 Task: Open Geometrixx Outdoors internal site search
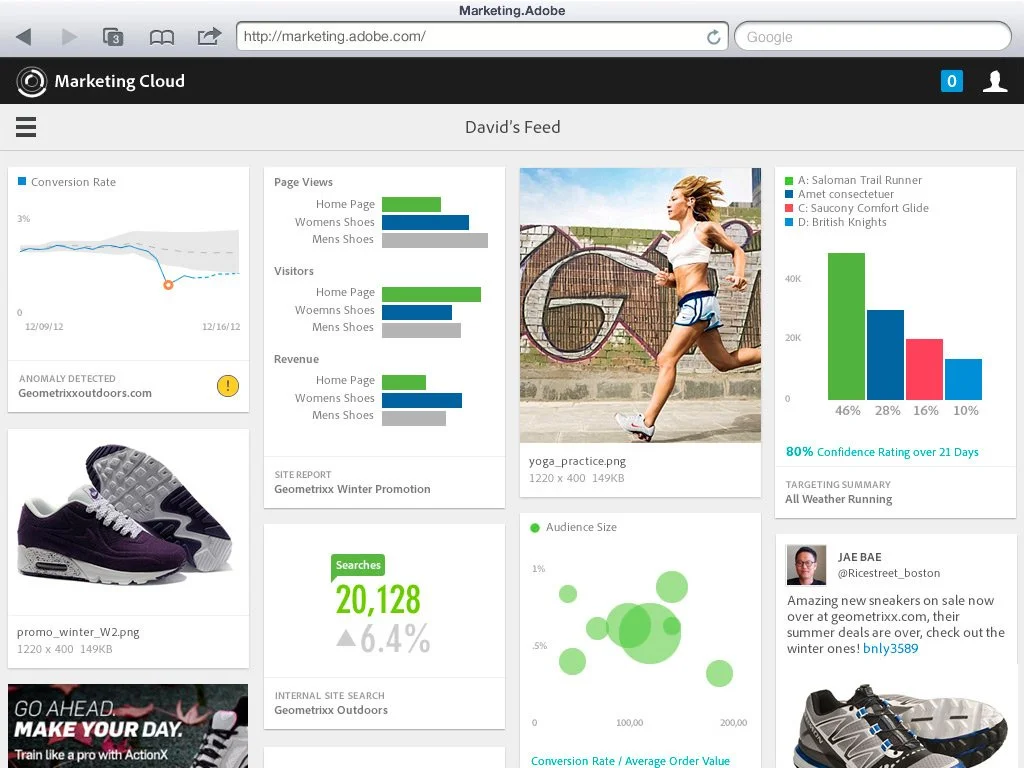[331, 710]
